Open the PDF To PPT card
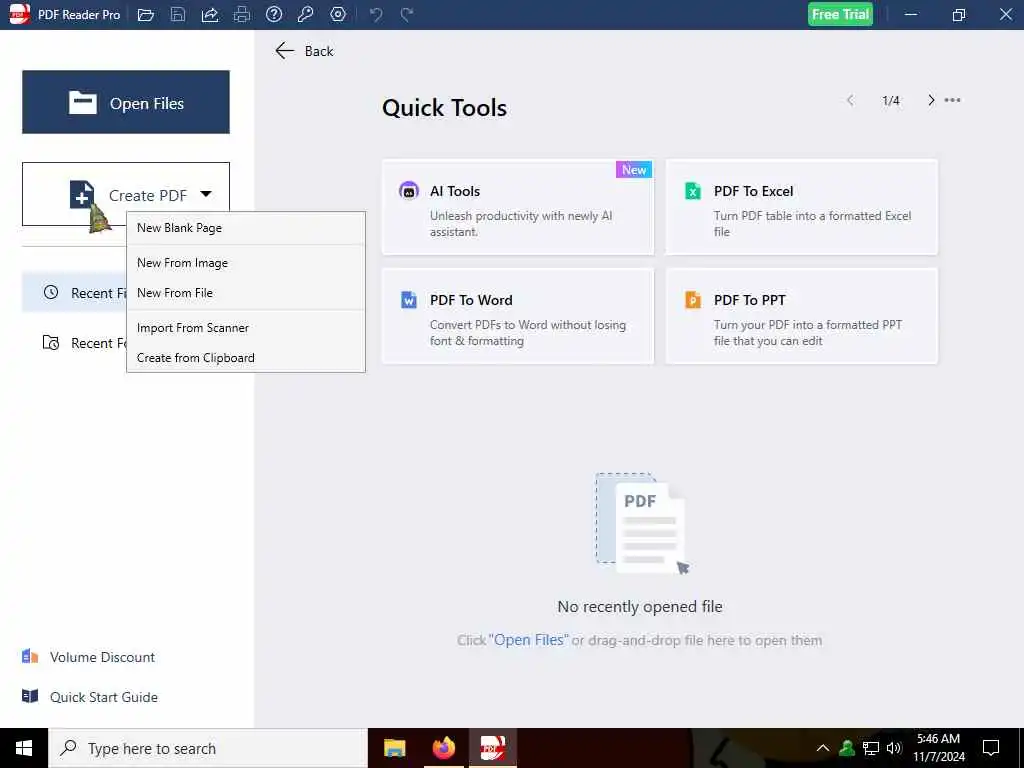This screenshot has height=768, width=1024. (x=801, y=316)
